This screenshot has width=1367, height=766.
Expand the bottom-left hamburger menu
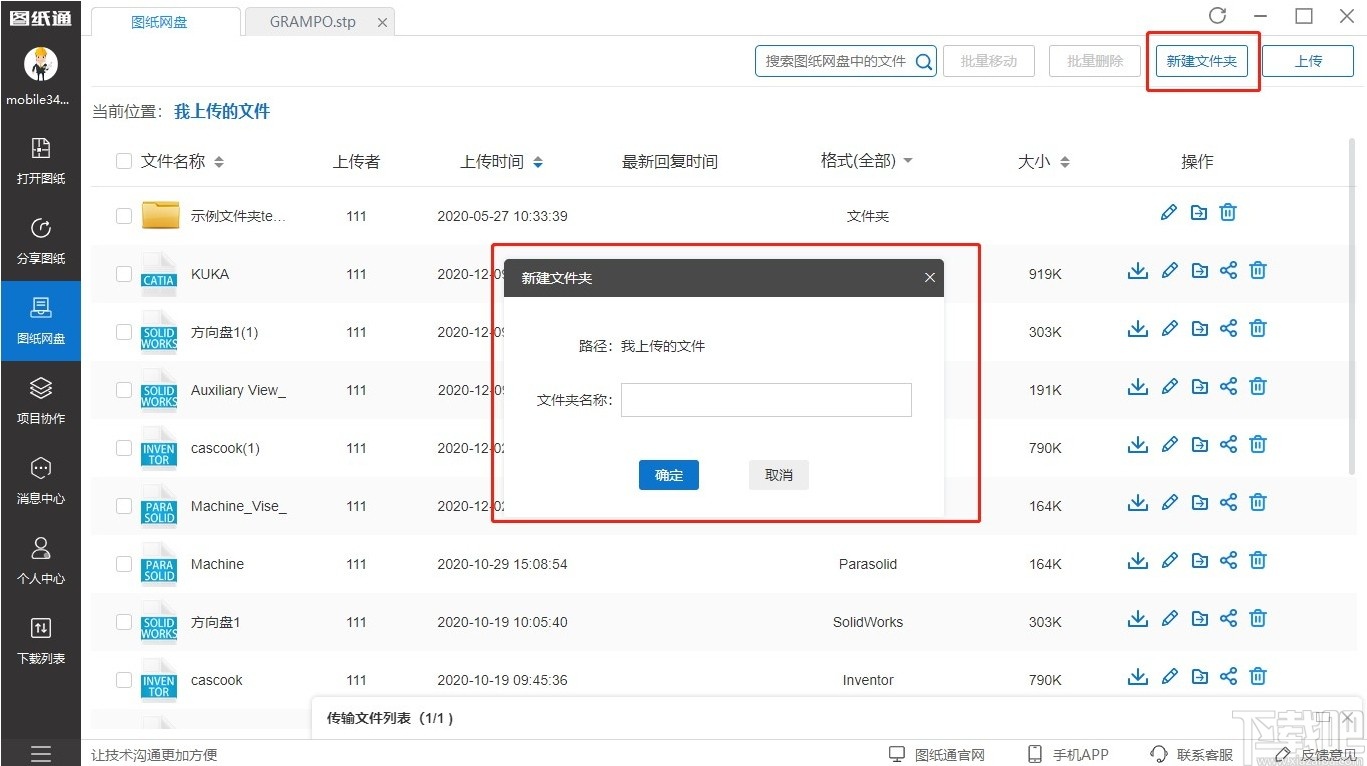[x=40, y=753]
